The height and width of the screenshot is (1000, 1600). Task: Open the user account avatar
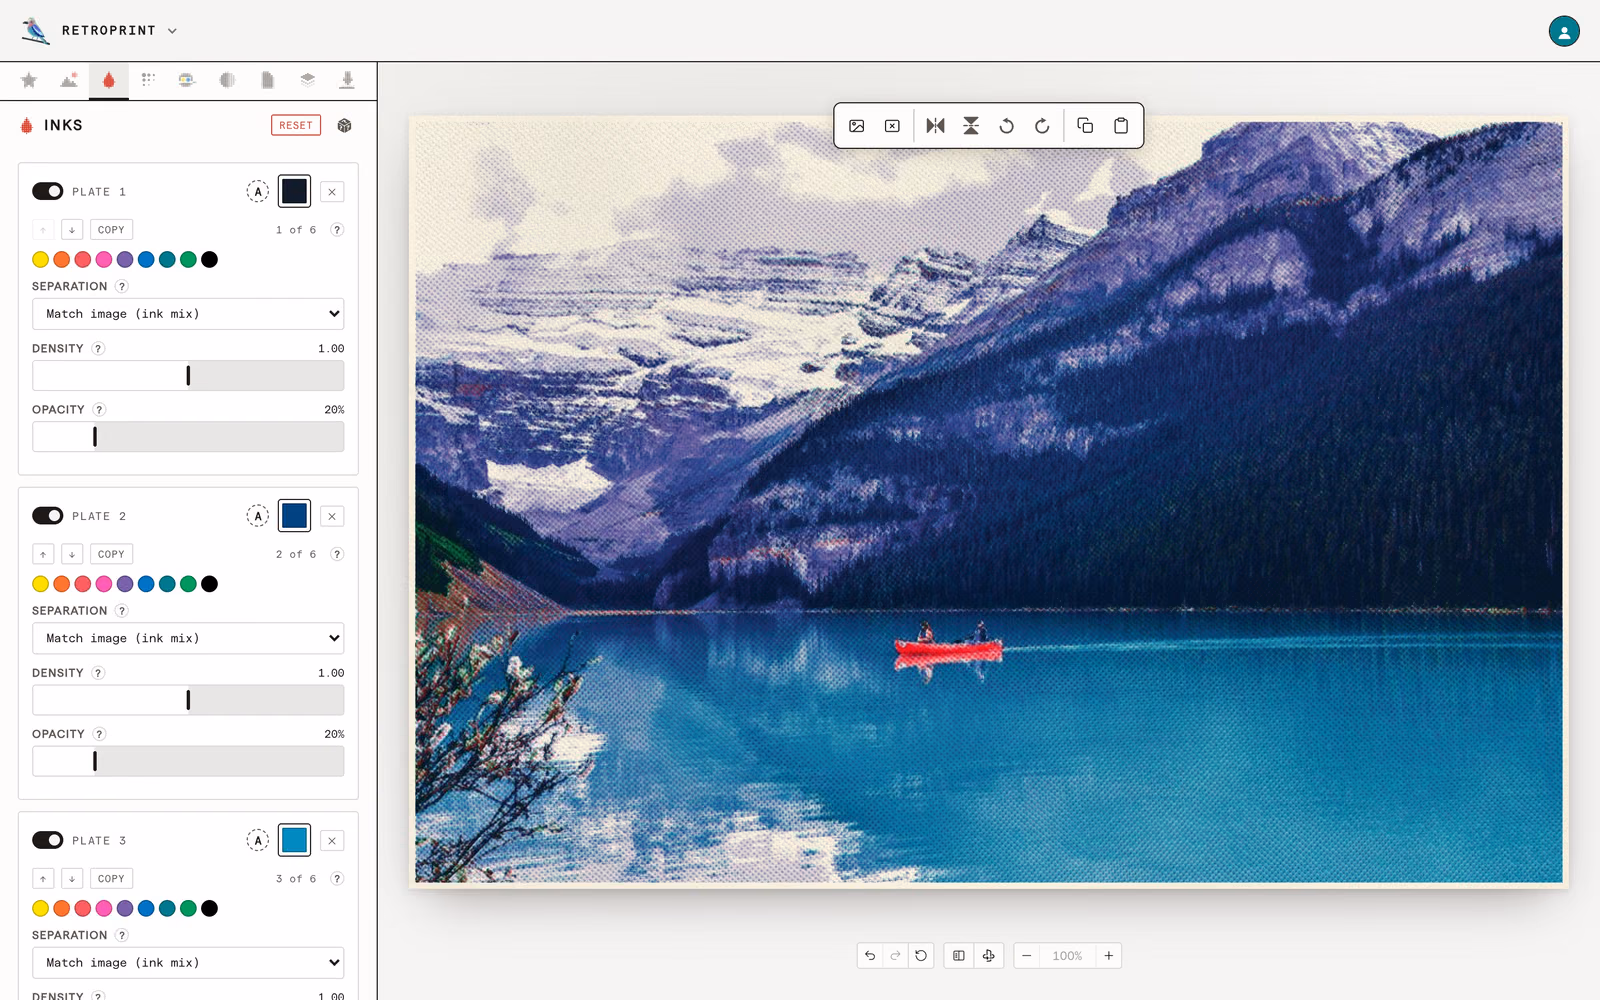pyautogui.click(x=1564, y=31)
